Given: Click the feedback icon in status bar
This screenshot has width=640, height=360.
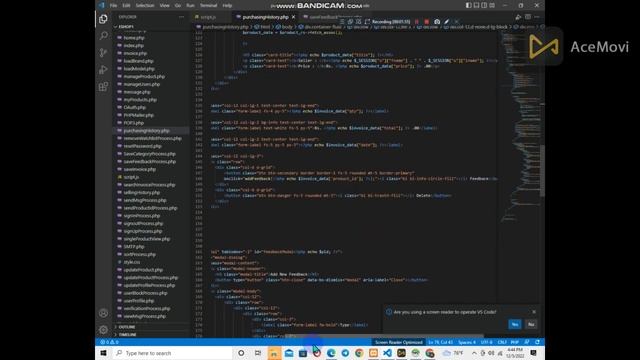Looking at the screenshot, I should 527,342.
